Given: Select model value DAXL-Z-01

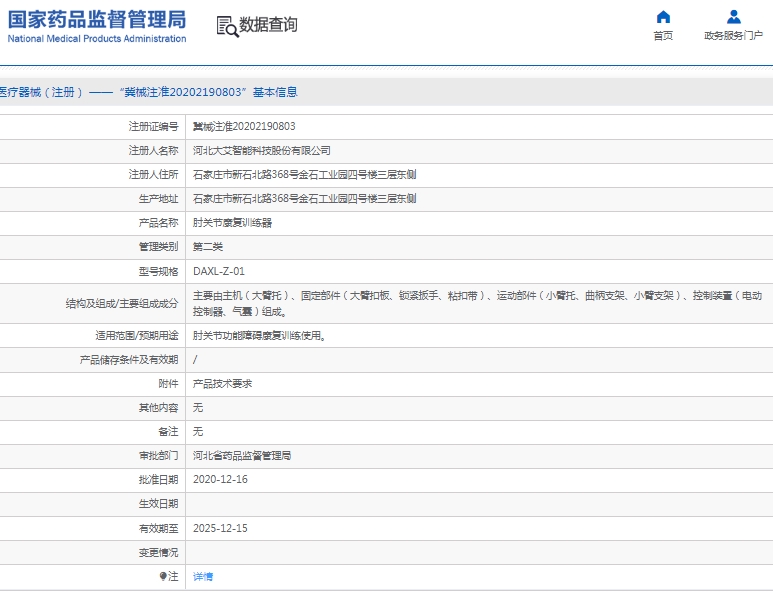Looking at the screenshot, I should coord(219,271).
